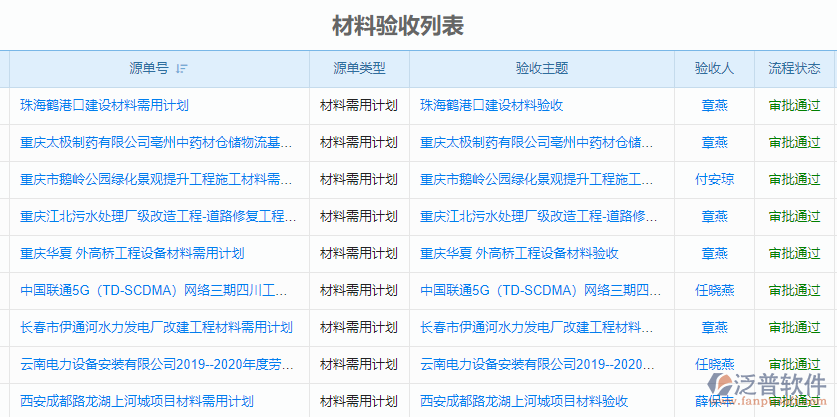Click 审批通过 status in 重庆华夏 row
The height and width of the screenshot is (417, 837).
point(794,253)
